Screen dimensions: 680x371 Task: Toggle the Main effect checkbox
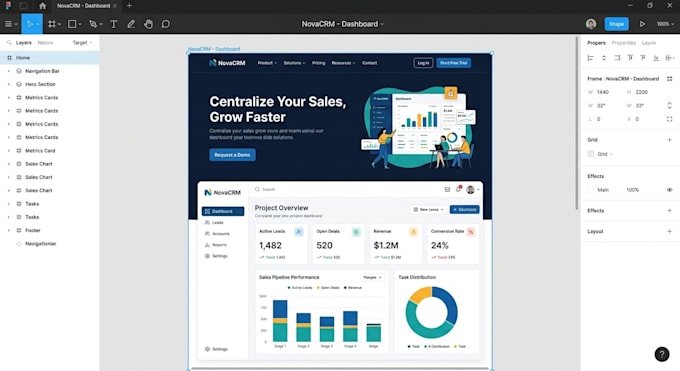591,190
